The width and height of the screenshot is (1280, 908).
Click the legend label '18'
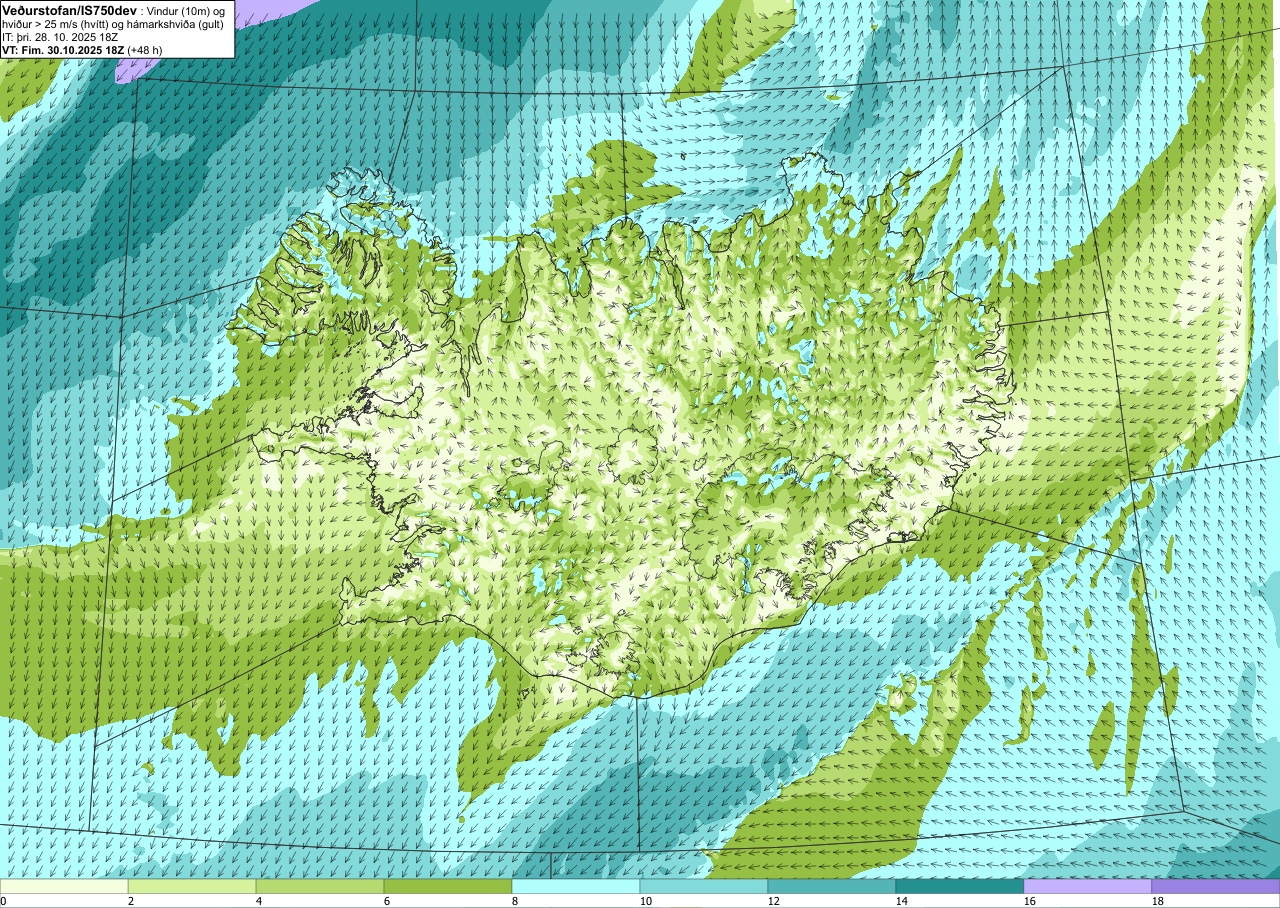pyautogui.click(x=1158, y=901)
